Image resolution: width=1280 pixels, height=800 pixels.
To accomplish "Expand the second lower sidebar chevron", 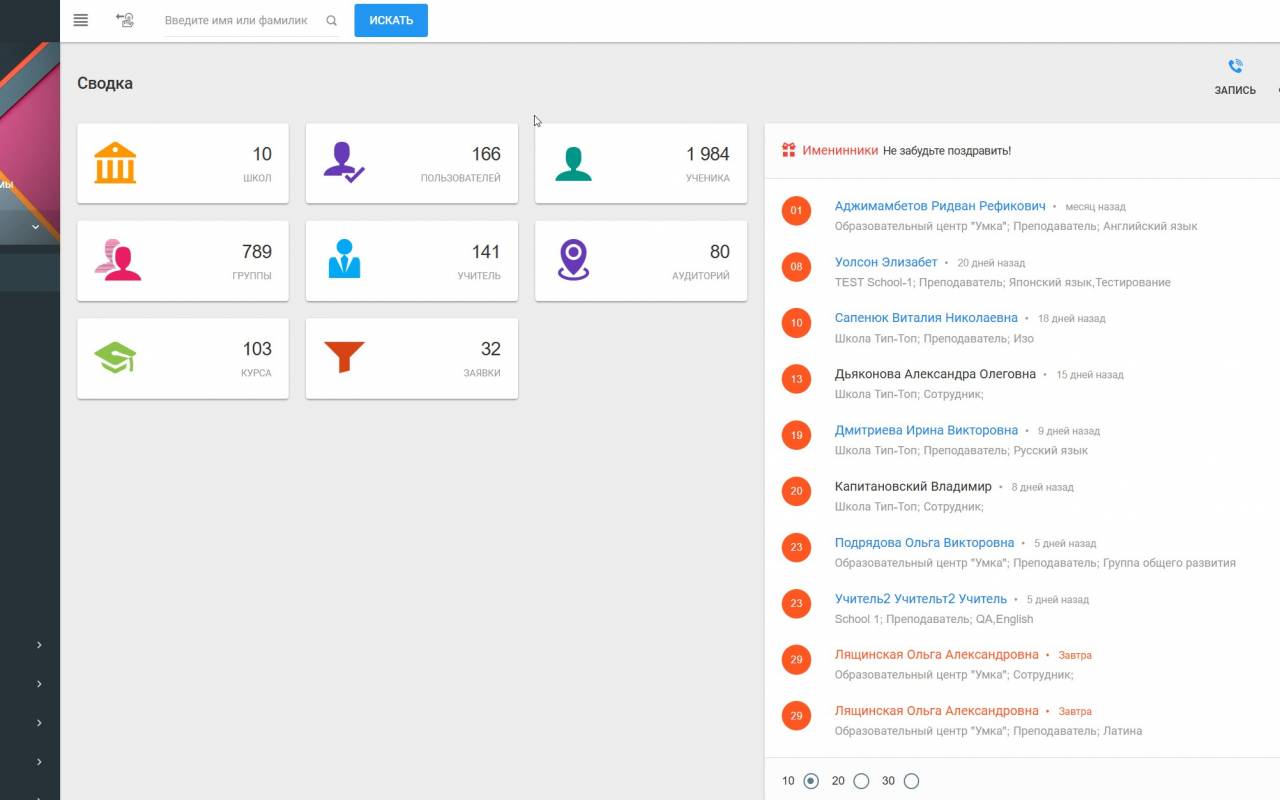I will [39, 684].
